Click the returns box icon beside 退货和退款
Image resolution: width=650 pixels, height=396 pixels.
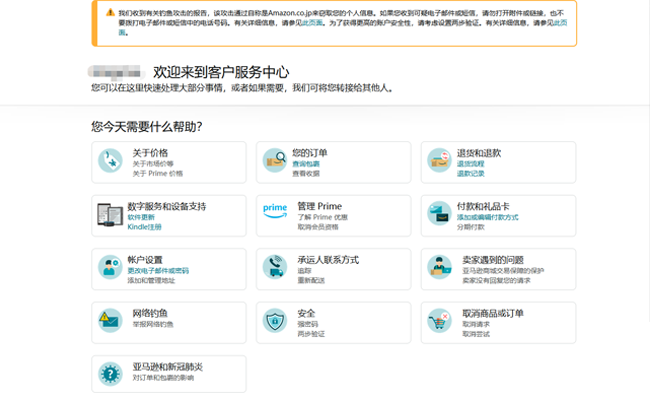[x=439, y=160]
